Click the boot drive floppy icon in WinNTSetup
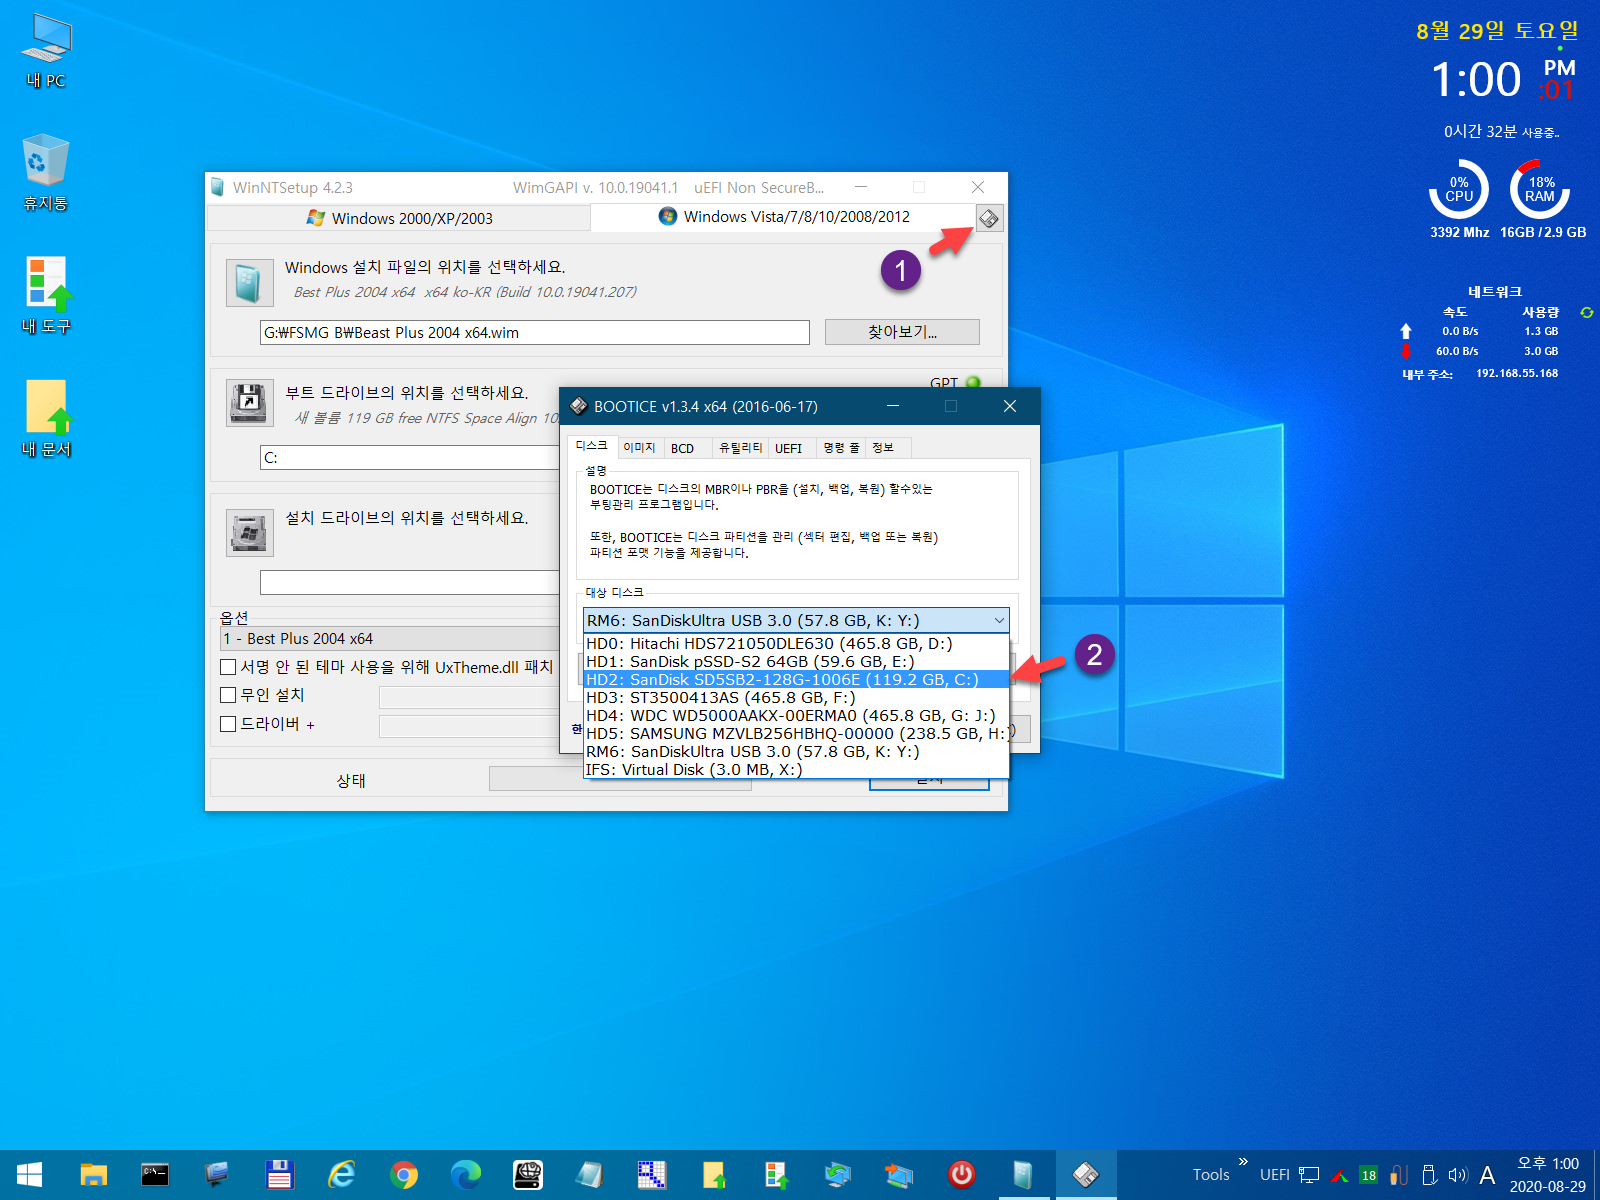This screenshot has height=1200, width=1600. [249, 403]
